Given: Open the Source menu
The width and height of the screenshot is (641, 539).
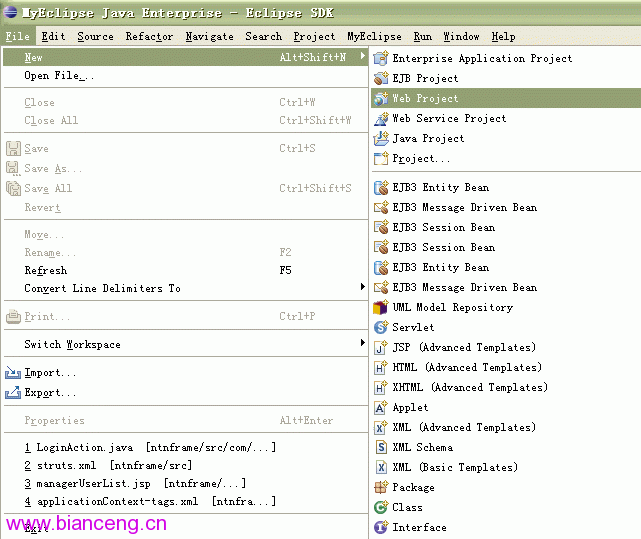Looking at the screenshot, I should tap(95, 36).
